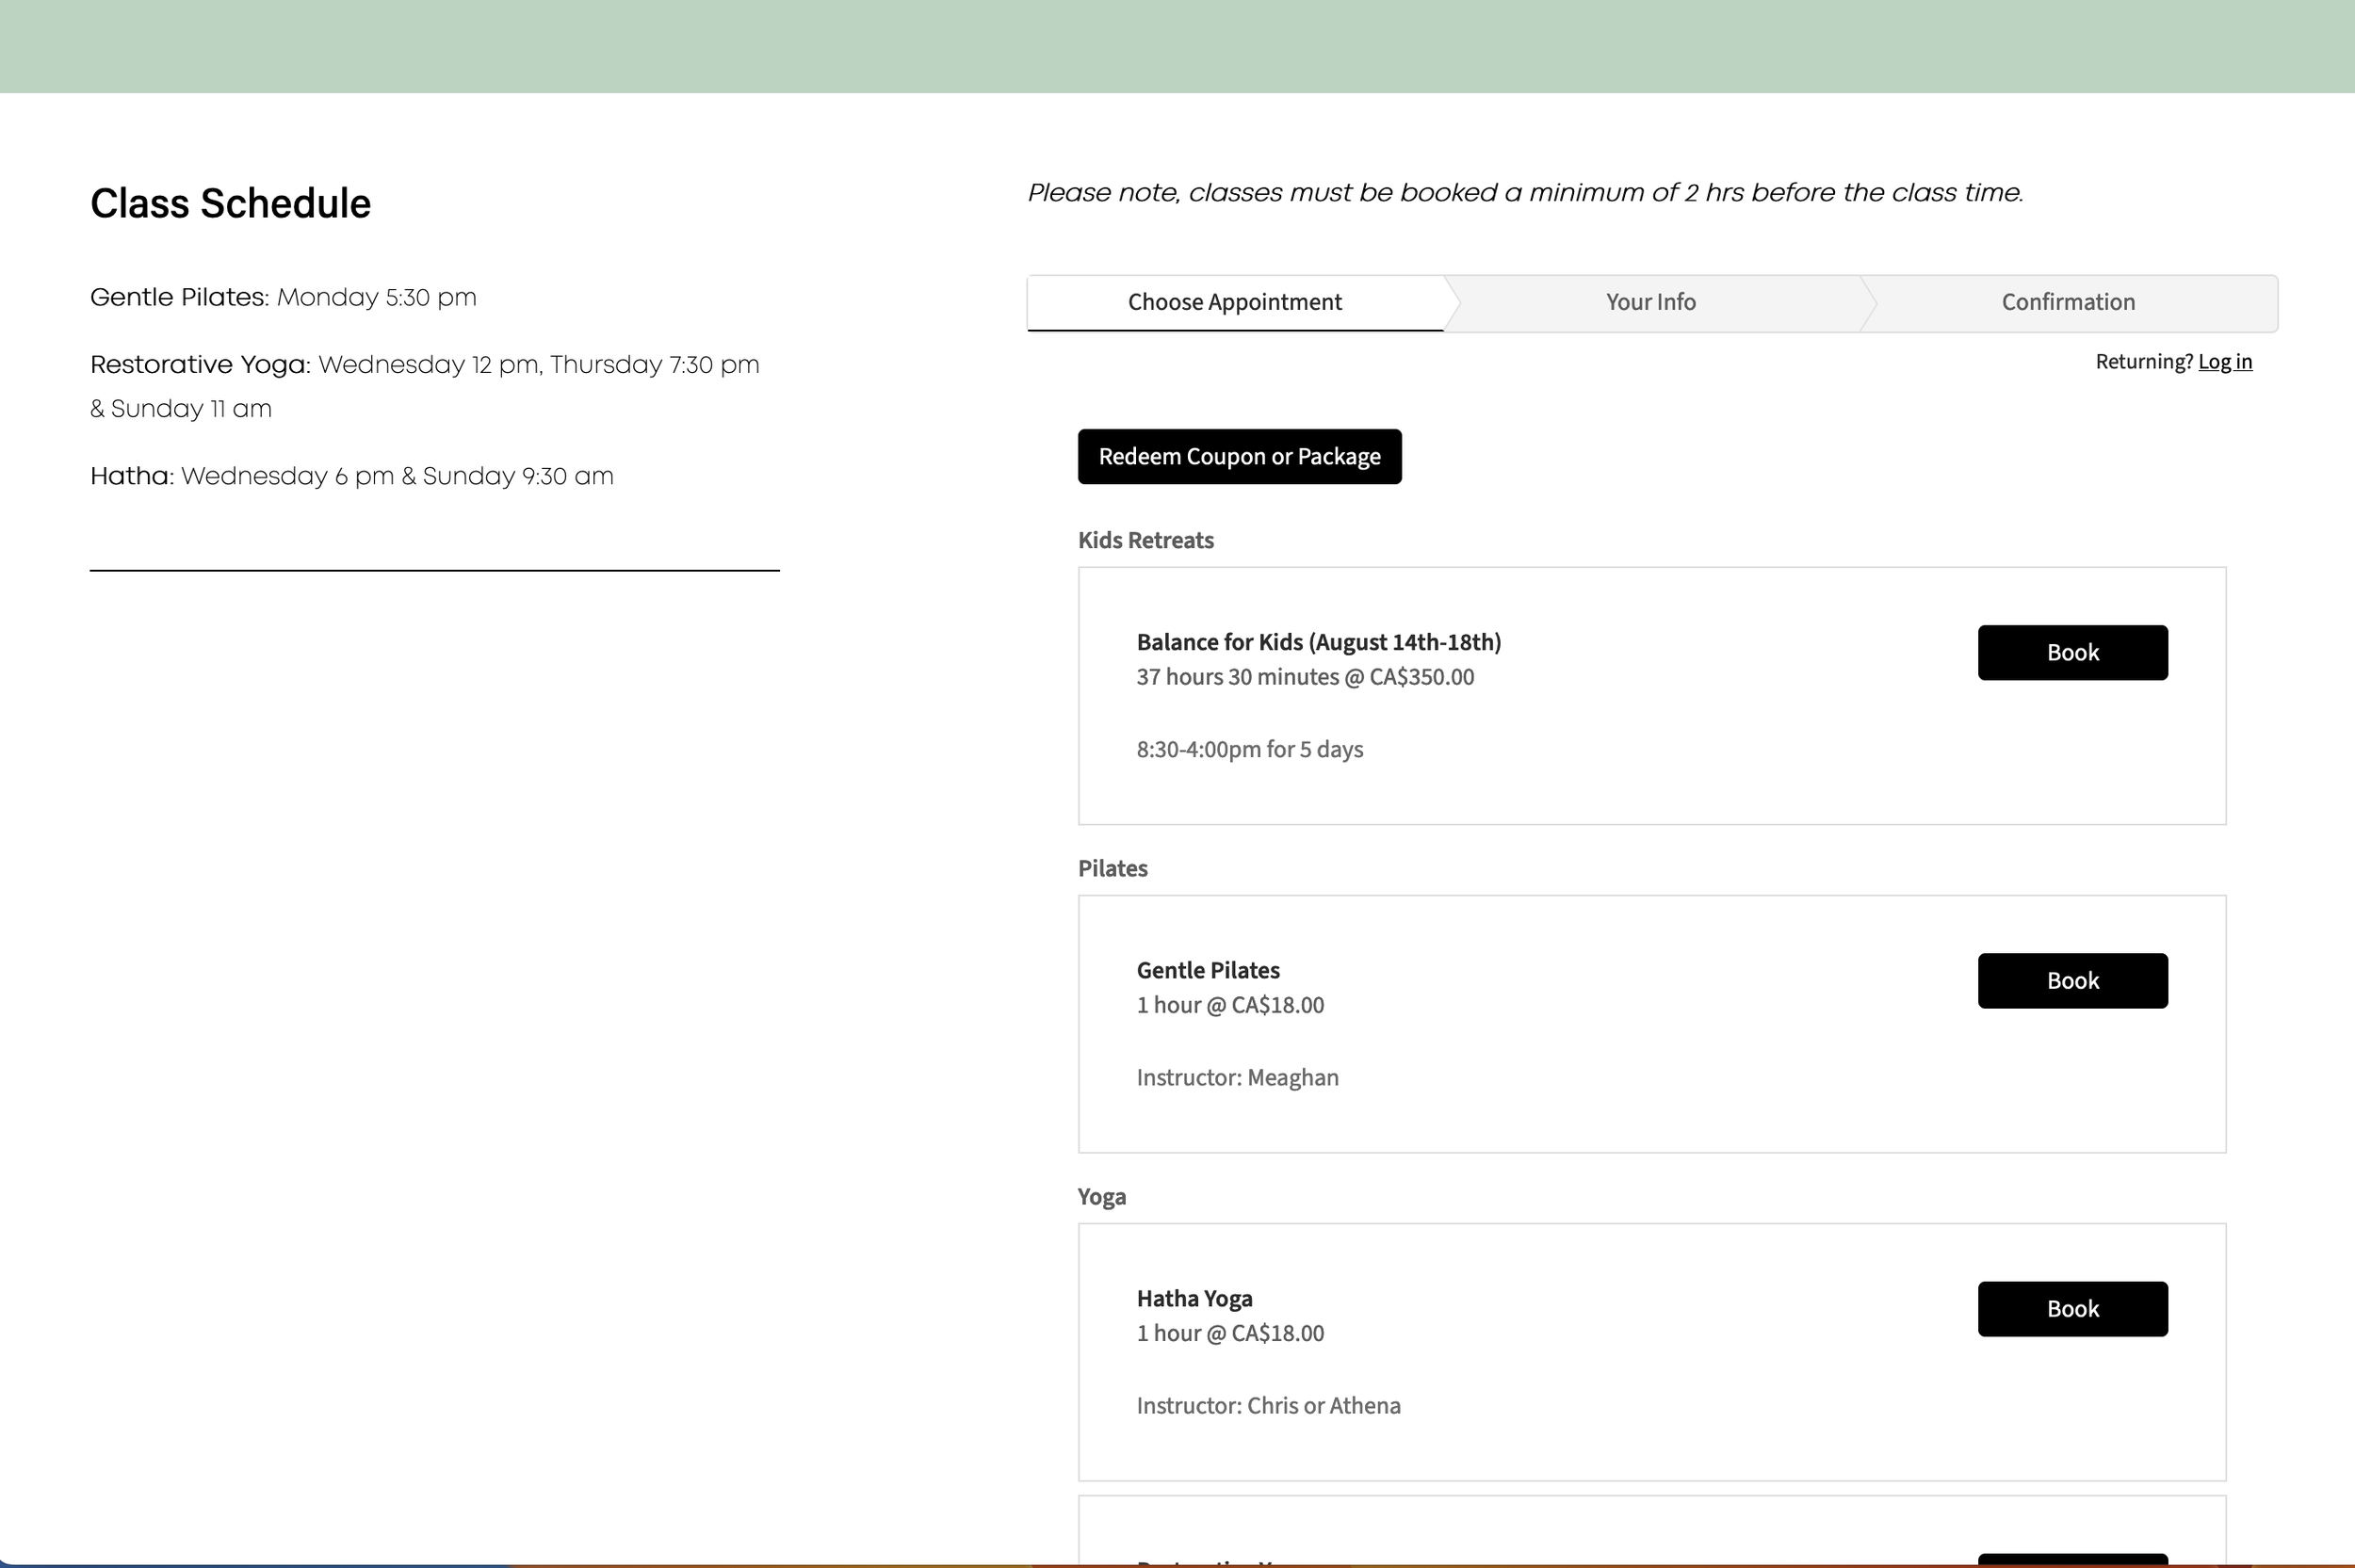
Task: Switch to the Your Info tab
Action: (1650, 302)
